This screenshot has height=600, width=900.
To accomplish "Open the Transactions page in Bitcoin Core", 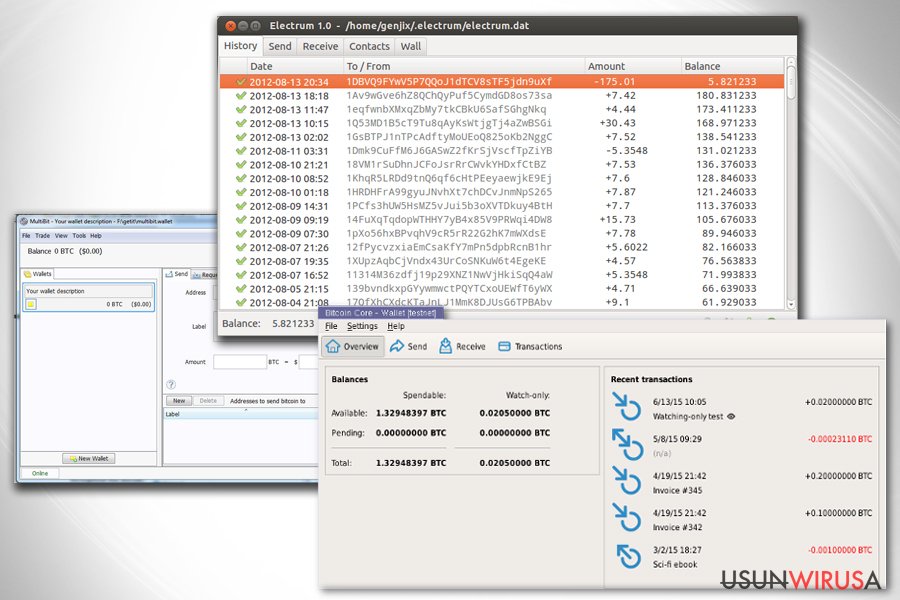I will point(530,347).
